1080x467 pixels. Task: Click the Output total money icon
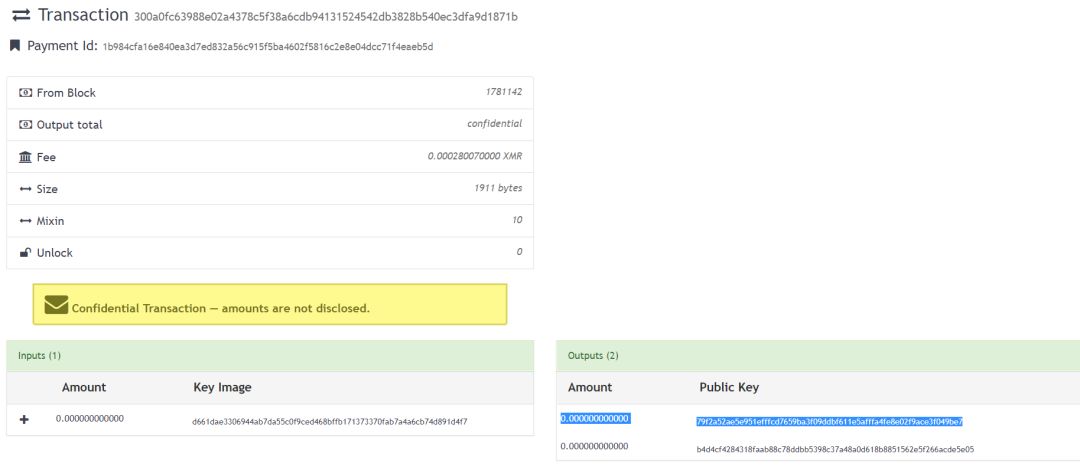point(25,125)
